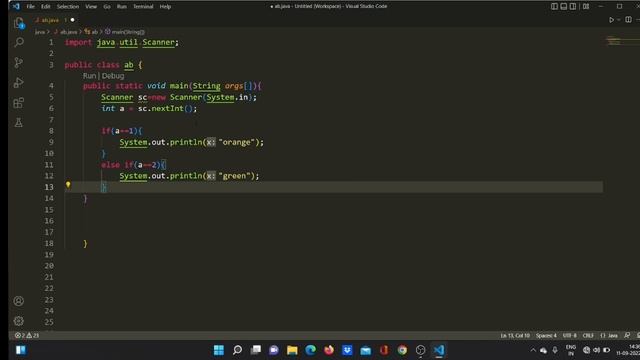Open the Windows Start menu
The height and width of the screenshot is (360, 640).
219,350
